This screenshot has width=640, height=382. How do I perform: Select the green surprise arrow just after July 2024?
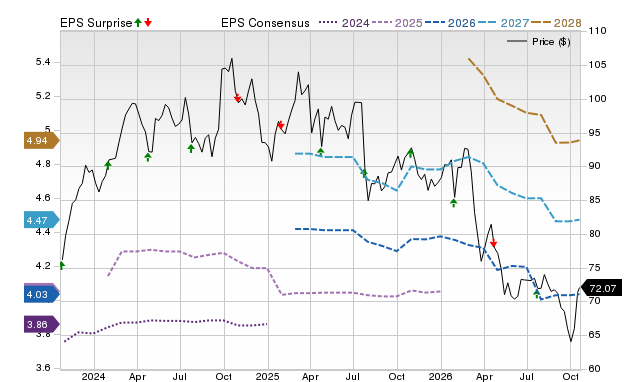pyautogui.click(x=191, y=149)
